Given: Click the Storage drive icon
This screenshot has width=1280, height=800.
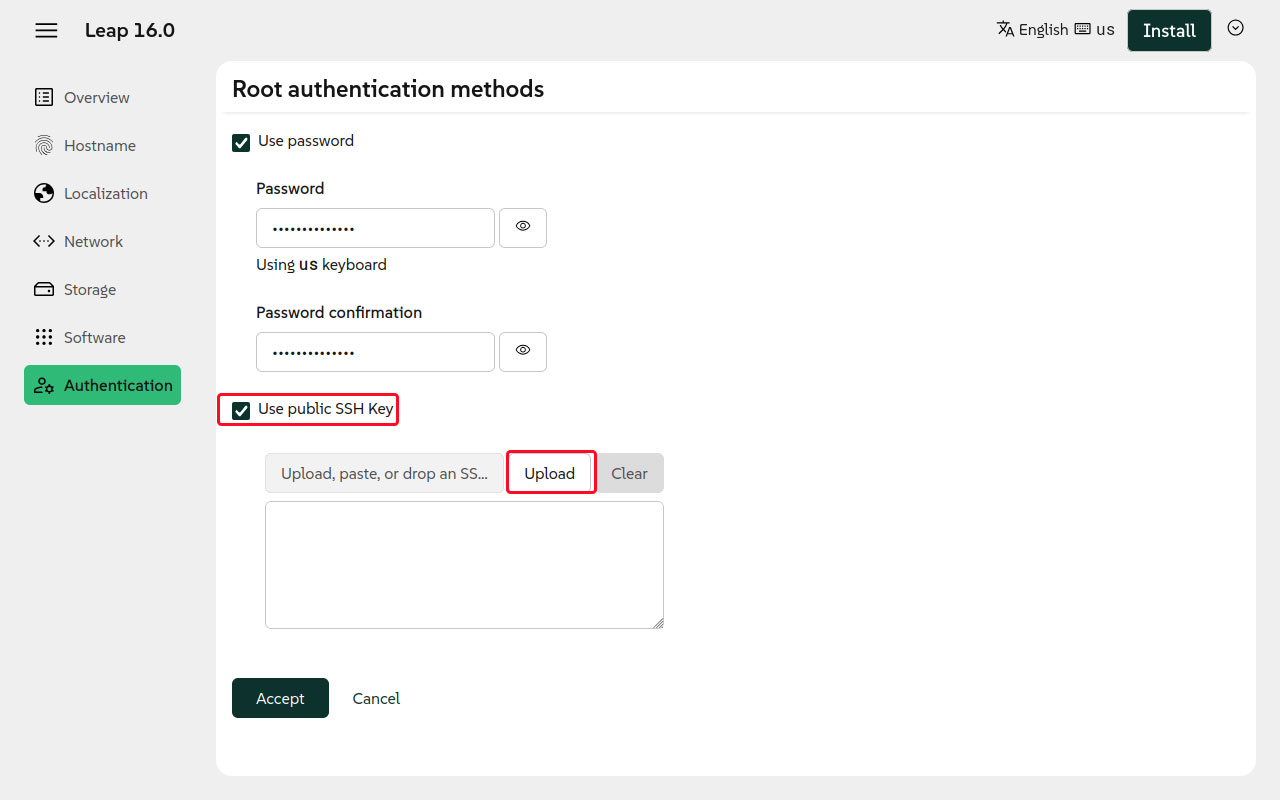Looking at the screenshot, I should point(44,289).
